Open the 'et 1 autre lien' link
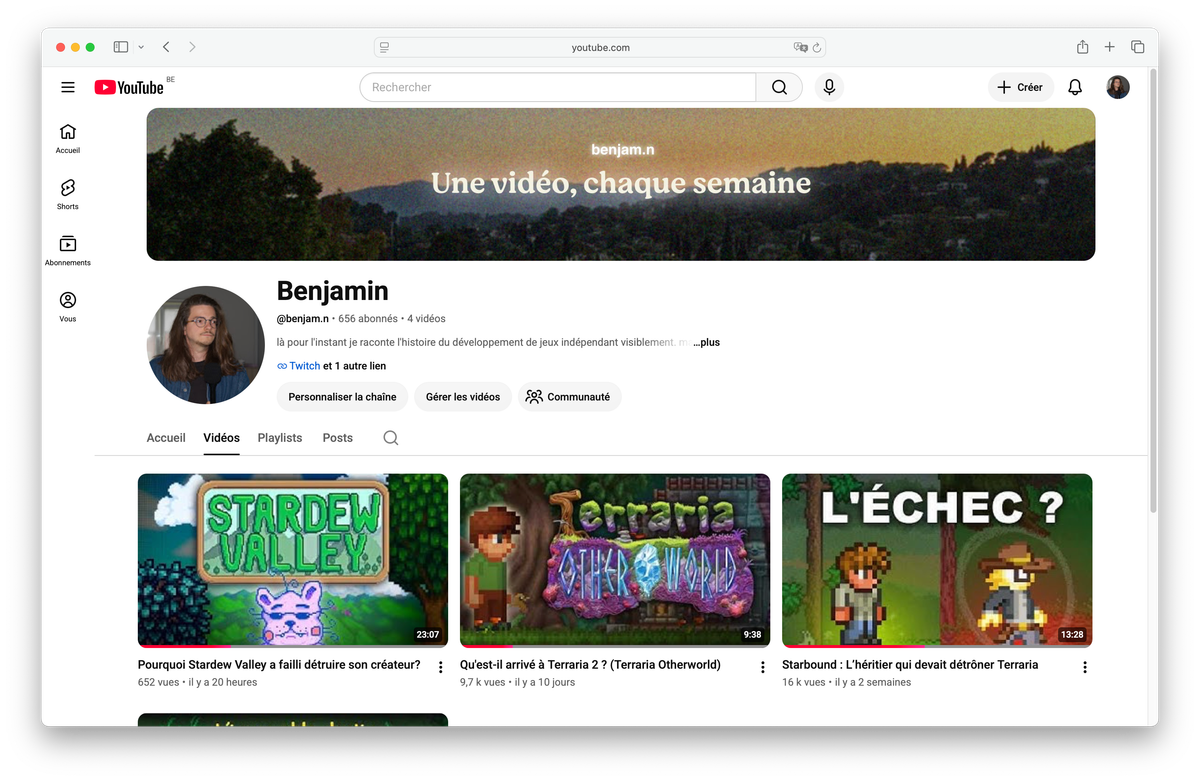1200x781 pixels. 355,366
